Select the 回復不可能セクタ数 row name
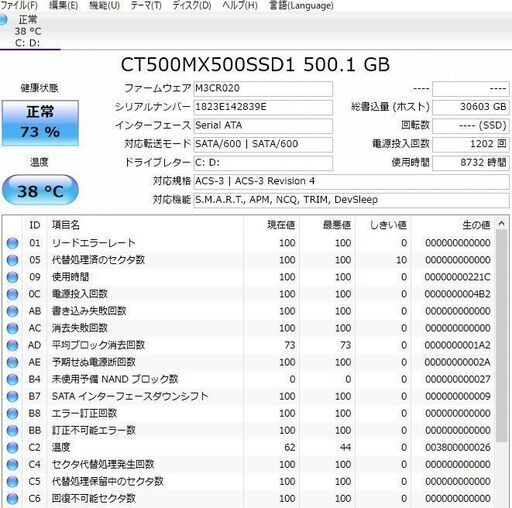 coord(94,499)
